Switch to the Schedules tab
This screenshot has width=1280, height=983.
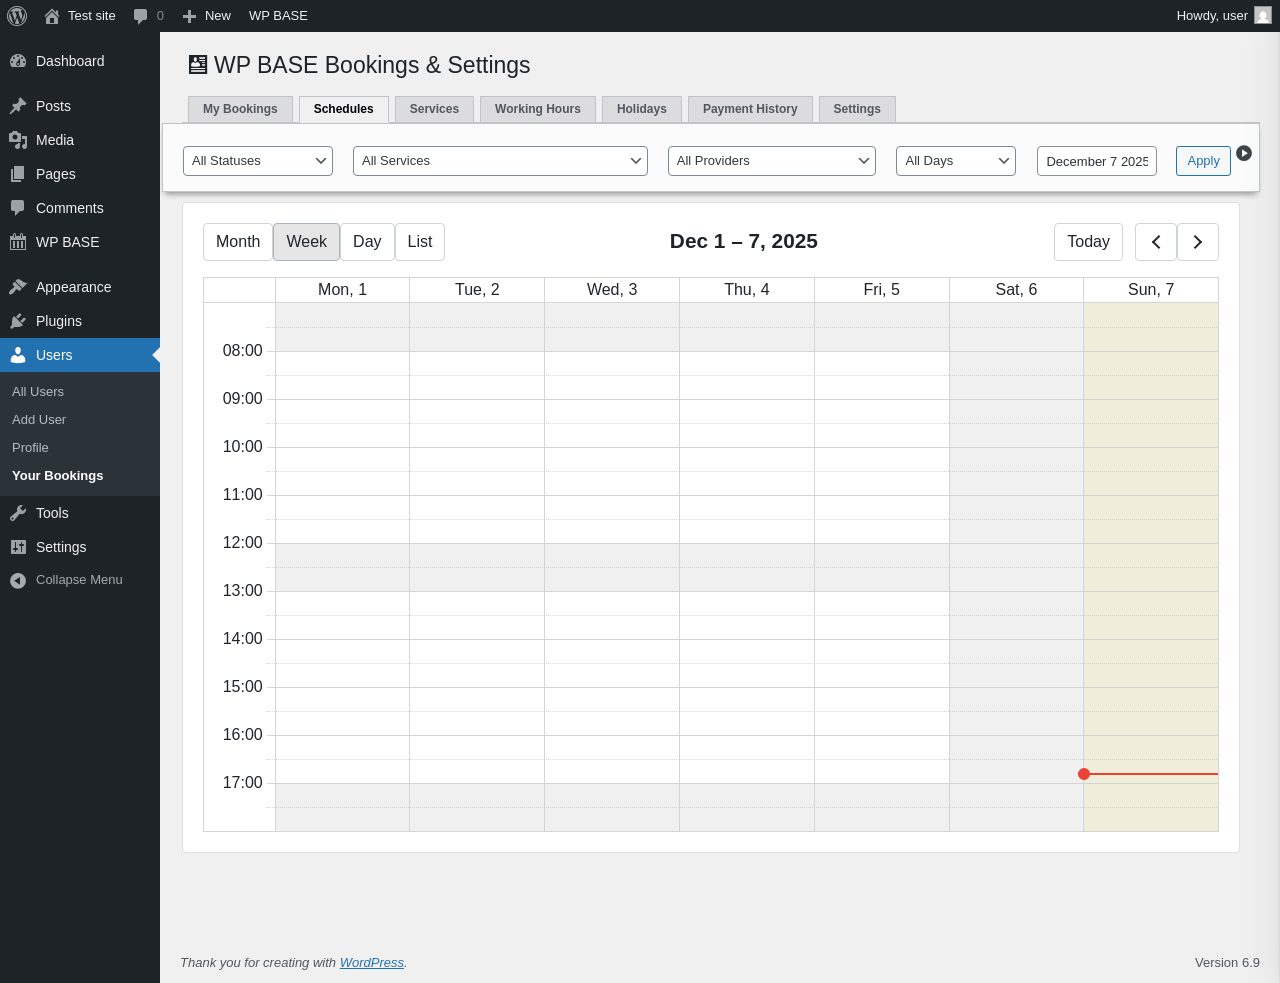tap(344, 109)
